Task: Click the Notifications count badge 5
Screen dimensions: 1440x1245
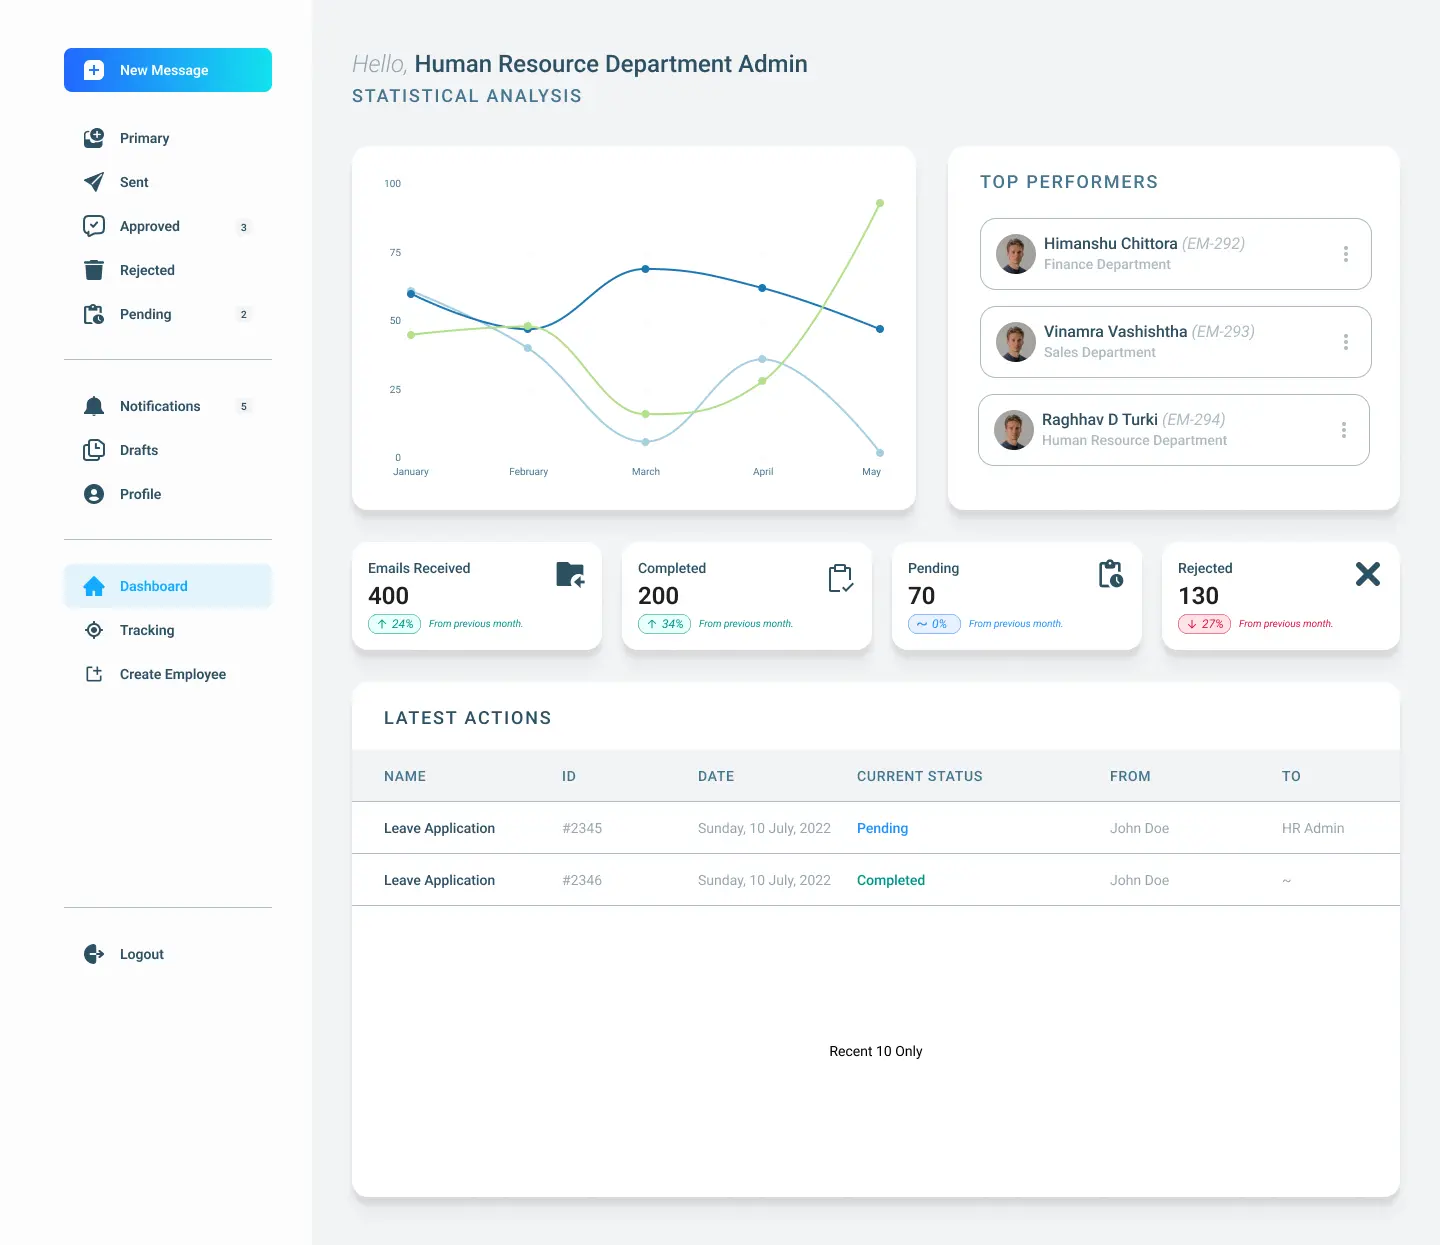Action: 243,406
